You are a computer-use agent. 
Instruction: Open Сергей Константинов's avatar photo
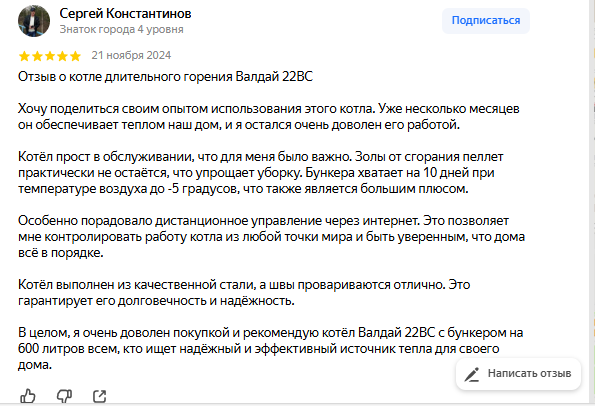pyautogui.click(x=34, y=21)
